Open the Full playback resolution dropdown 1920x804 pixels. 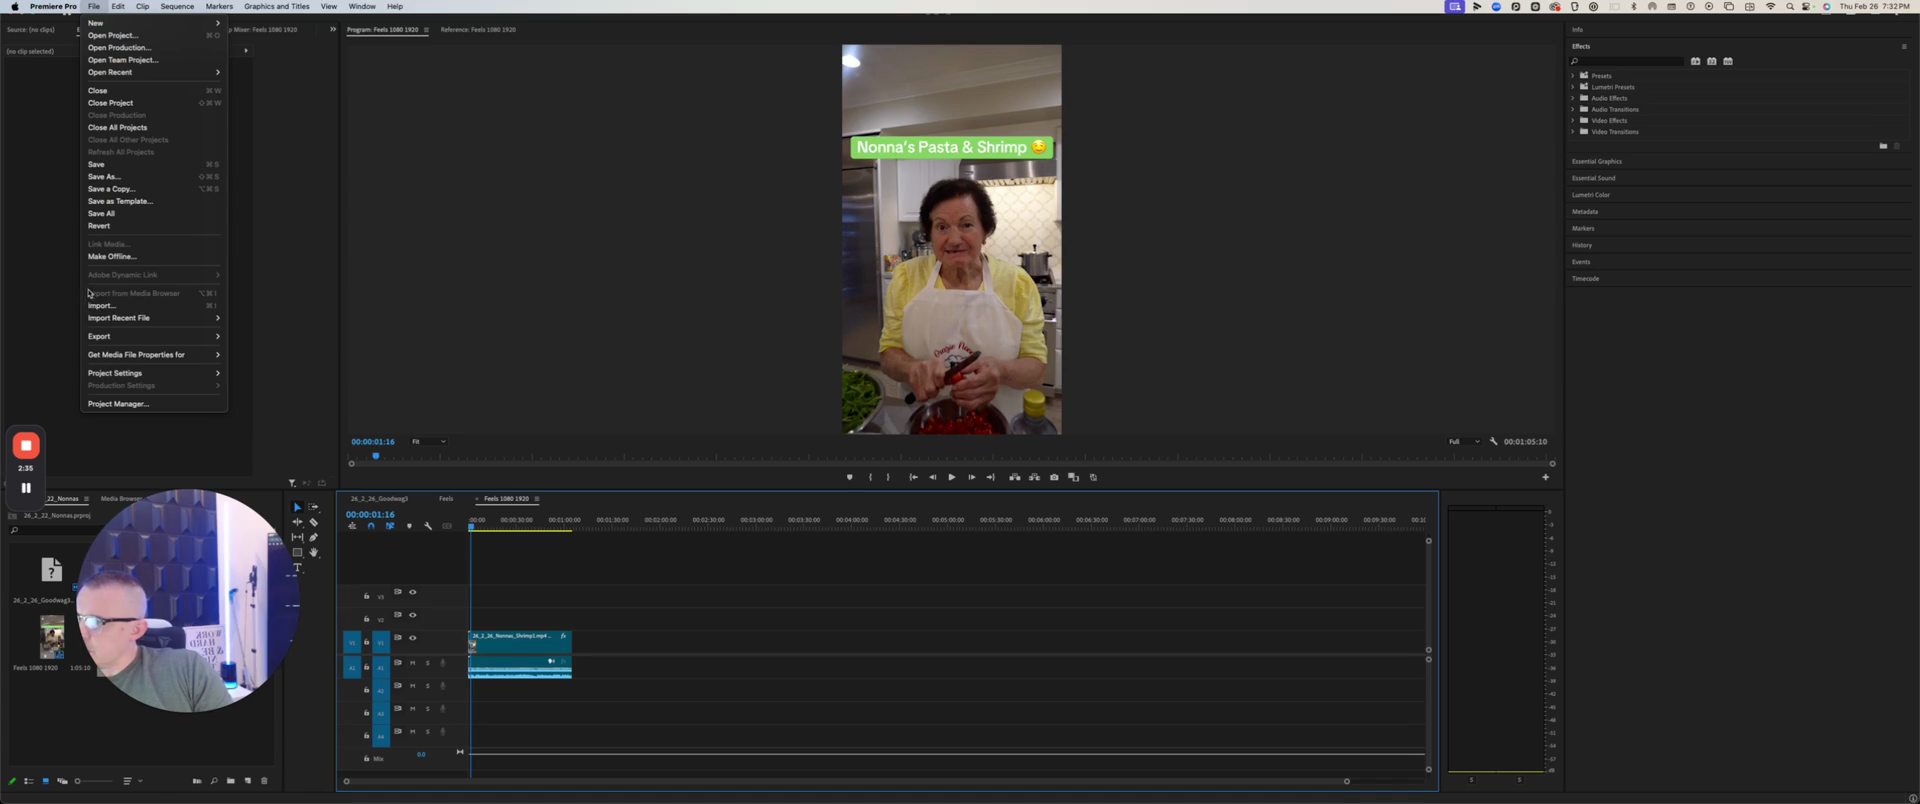click(x=1464, y=441)
